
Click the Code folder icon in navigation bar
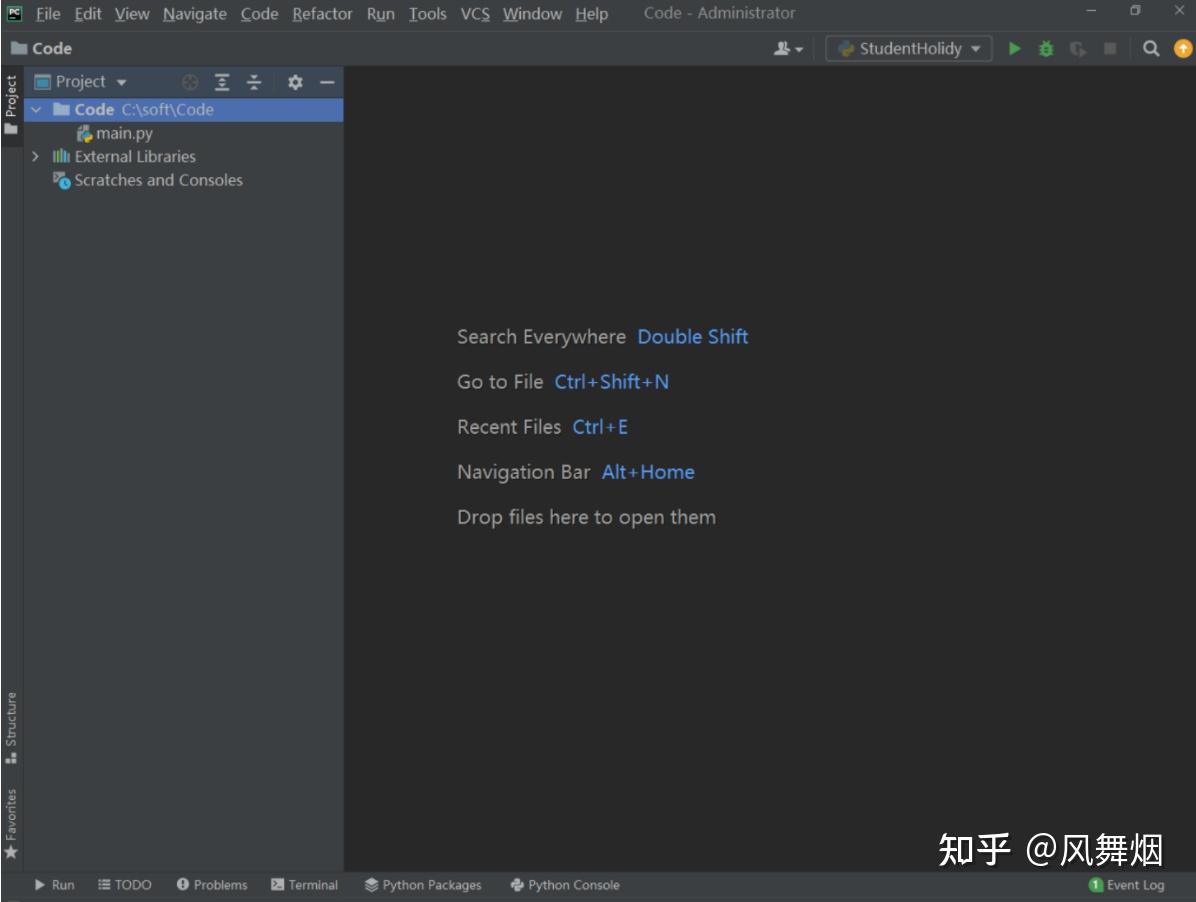pyautogui.click(x=19, y=48)
